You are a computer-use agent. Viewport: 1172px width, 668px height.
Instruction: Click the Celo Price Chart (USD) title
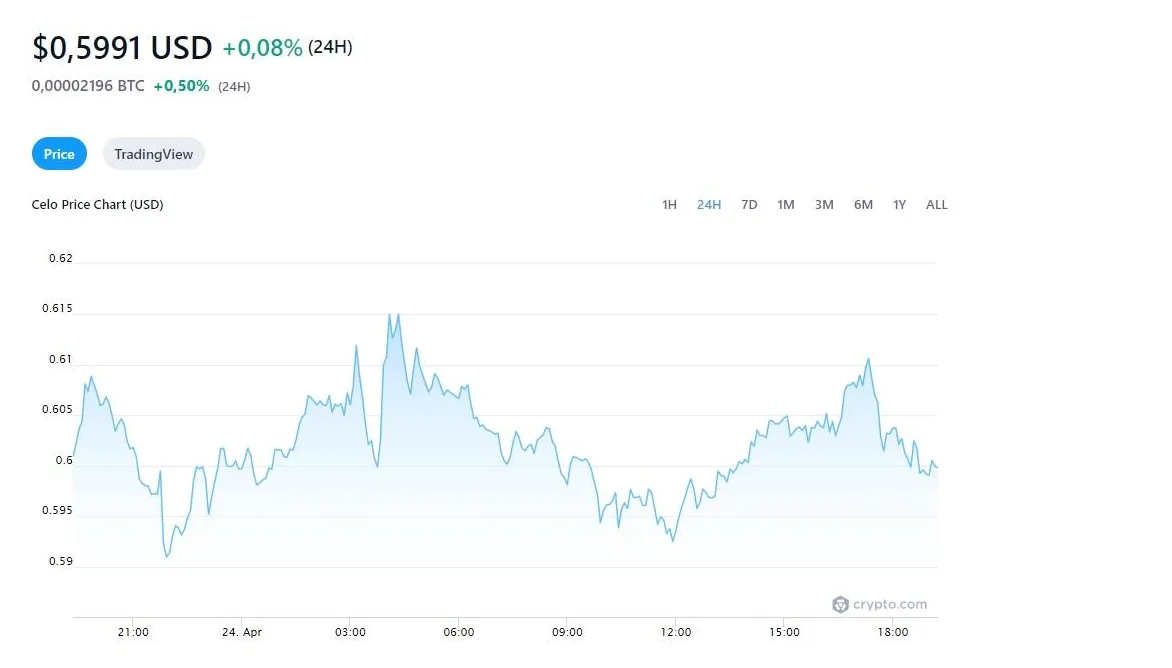pyautogui.click(x=97, y=204)
